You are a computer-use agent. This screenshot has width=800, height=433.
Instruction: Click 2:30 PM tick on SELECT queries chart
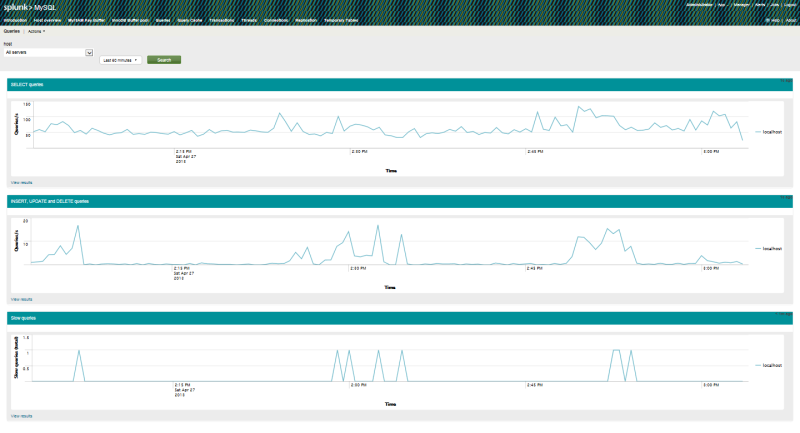tap(359, 151)
